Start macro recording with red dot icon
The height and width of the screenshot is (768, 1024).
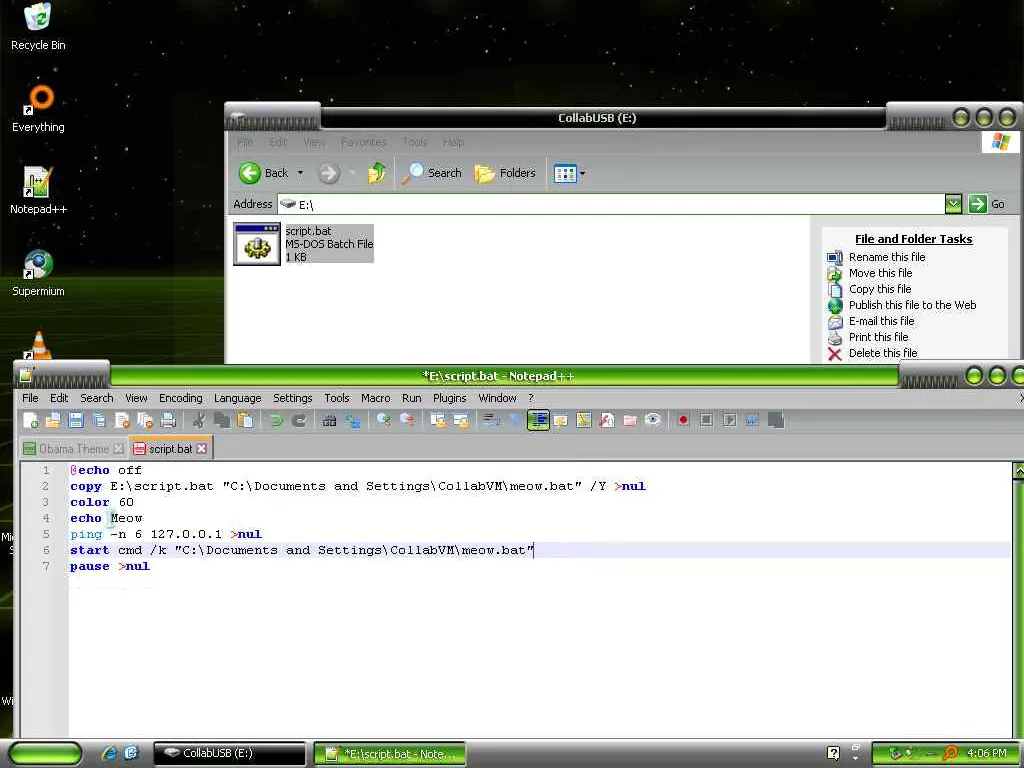[x=683, y=421]
